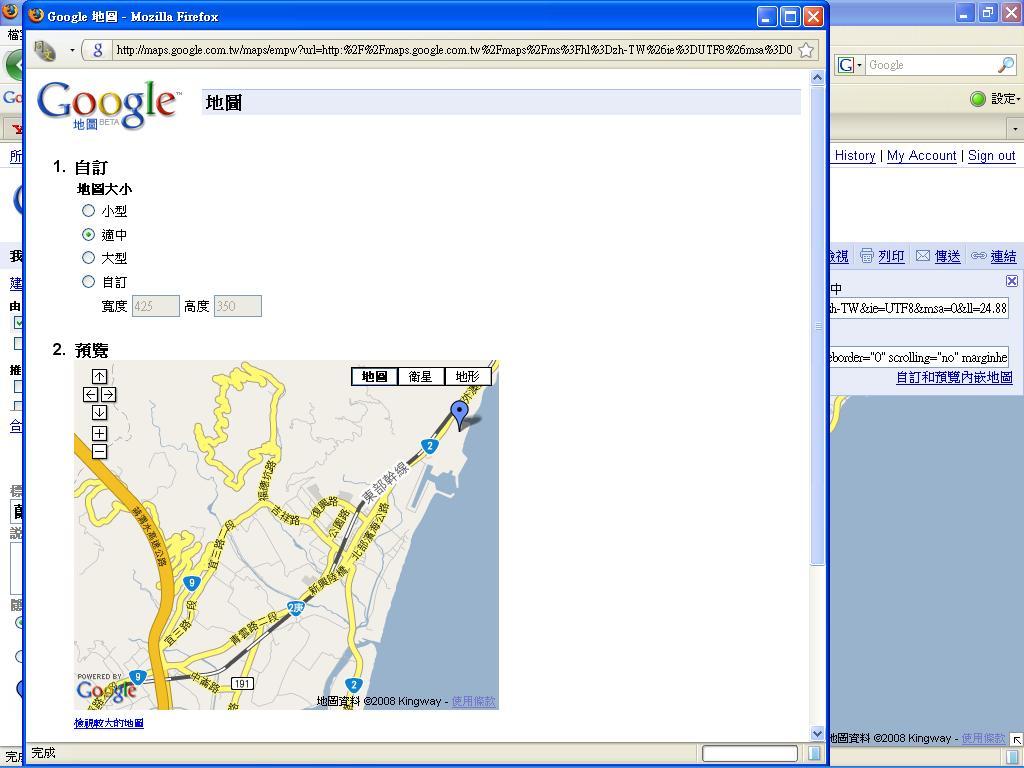Click the popup vertical scrollbar thumb
This screenshot has height=768, width=1024.
(x=818, y=325)
